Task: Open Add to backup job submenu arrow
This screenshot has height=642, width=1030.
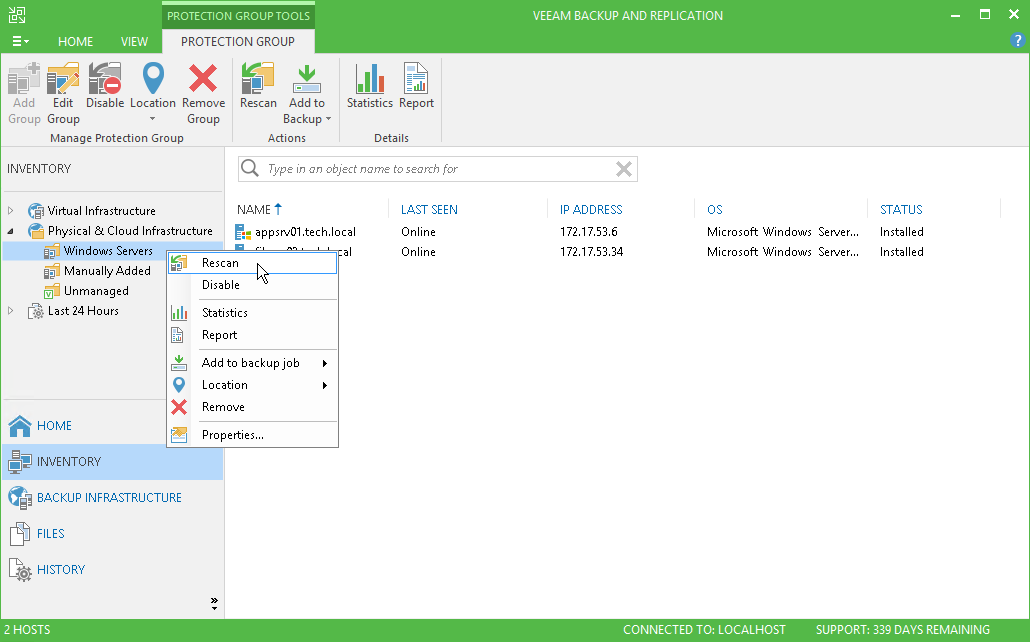Action: coord(325,363)
